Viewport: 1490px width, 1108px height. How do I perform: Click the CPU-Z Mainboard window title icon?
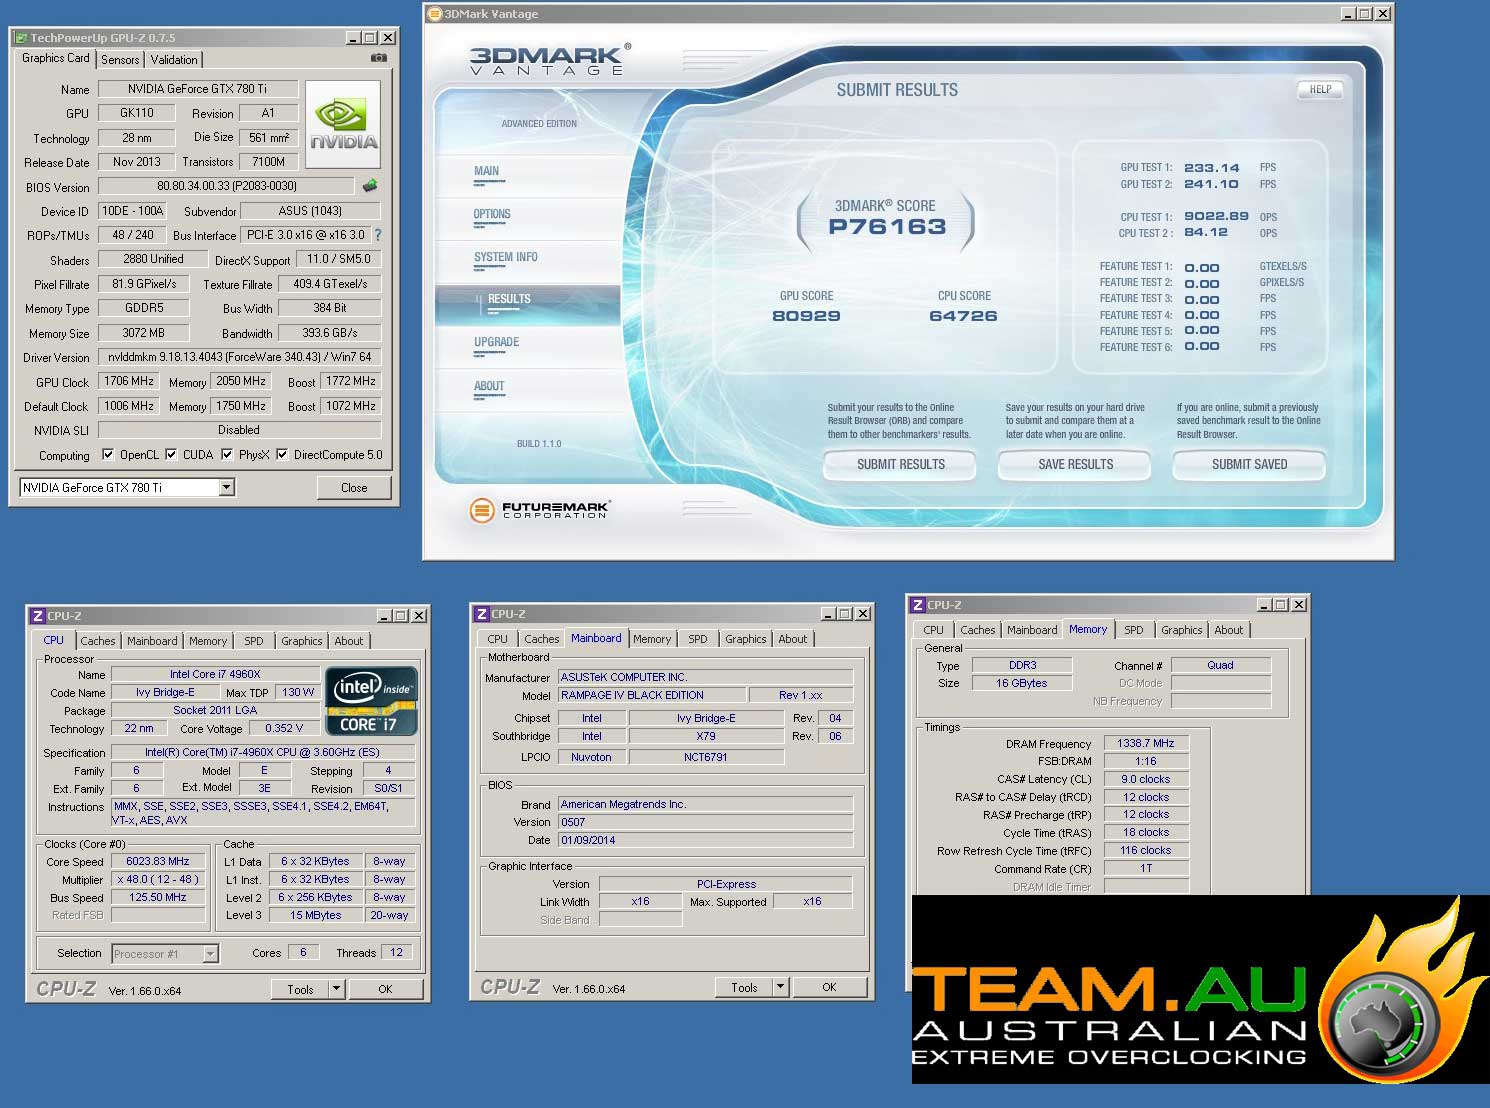(x=482, y=614)
